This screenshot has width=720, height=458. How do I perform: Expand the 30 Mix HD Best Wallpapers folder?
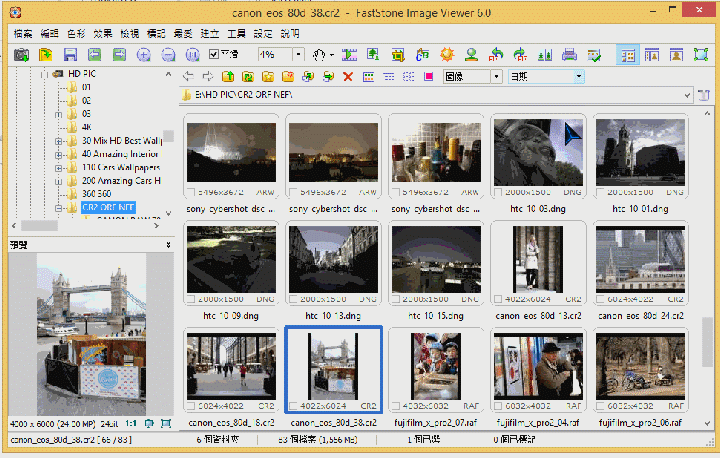click(59, 141)
